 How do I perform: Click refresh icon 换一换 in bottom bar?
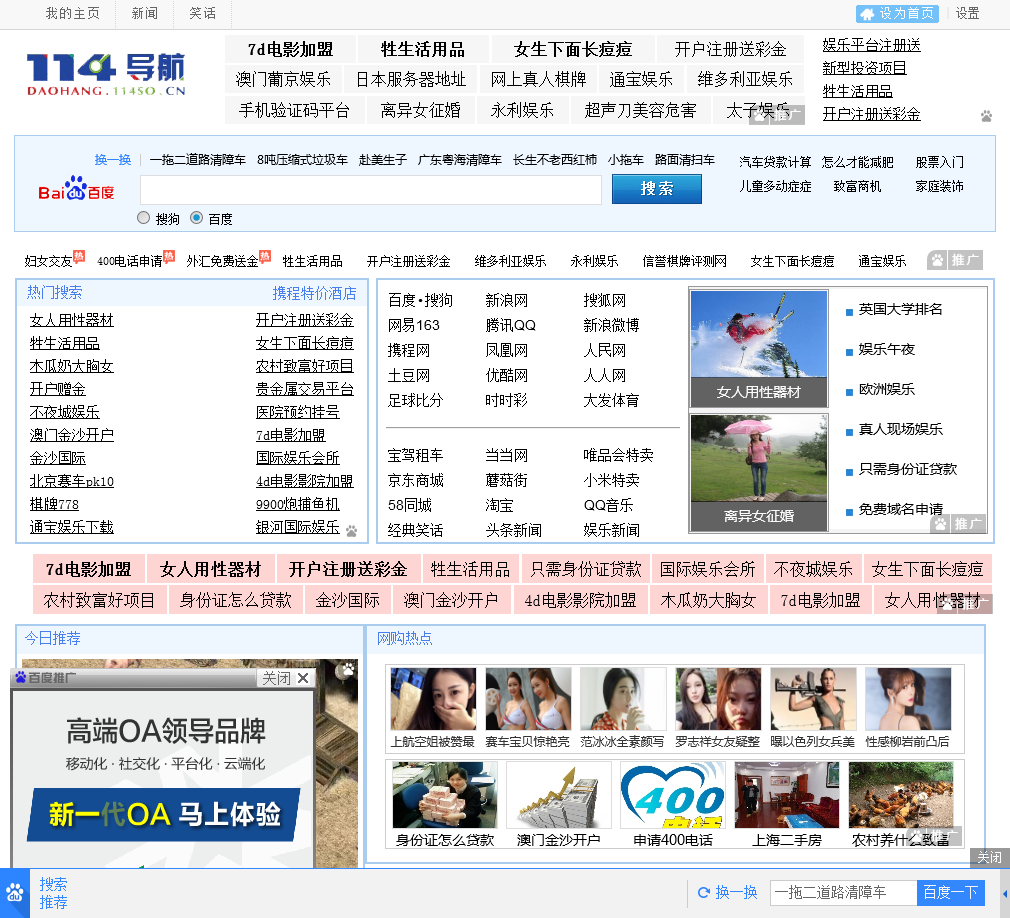pyautogui.click(x=704, y=892)
